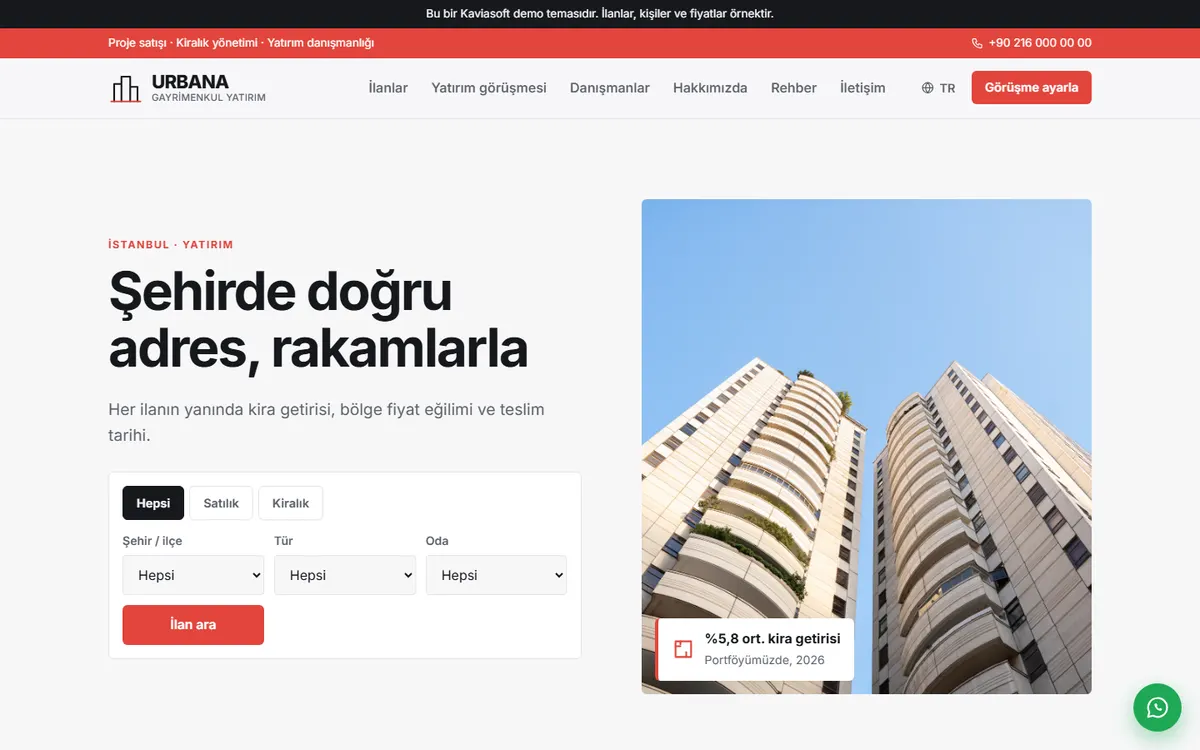Viewport: 1200px width, 750px height.
Task: Click the İlan ara search button
Action: [x=193, y=625]
